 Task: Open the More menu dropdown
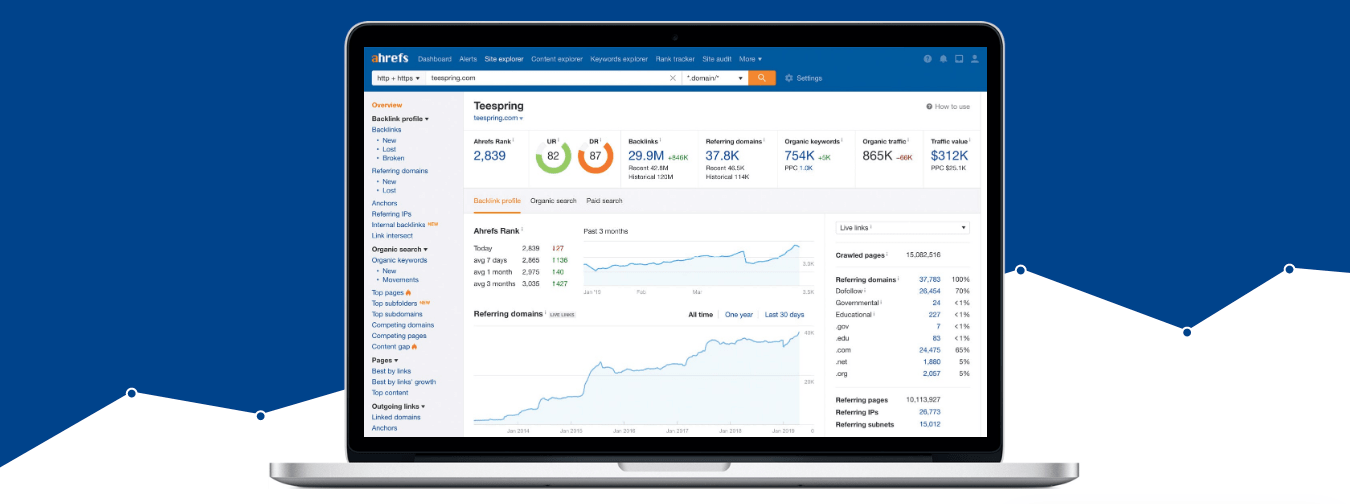pos(750,59)
